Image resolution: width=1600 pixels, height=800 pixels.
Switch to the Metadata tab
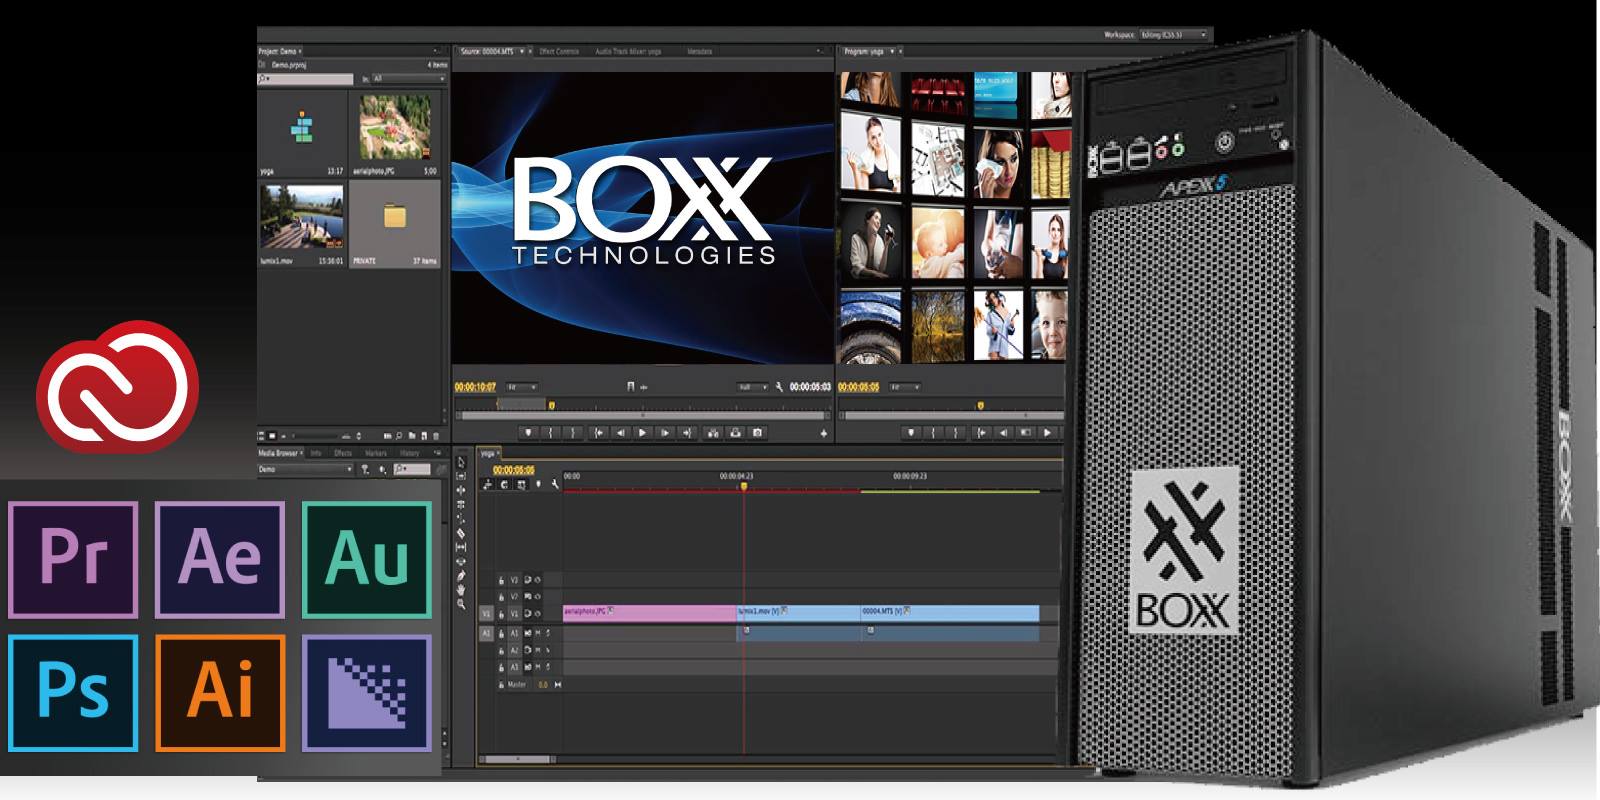700,51
